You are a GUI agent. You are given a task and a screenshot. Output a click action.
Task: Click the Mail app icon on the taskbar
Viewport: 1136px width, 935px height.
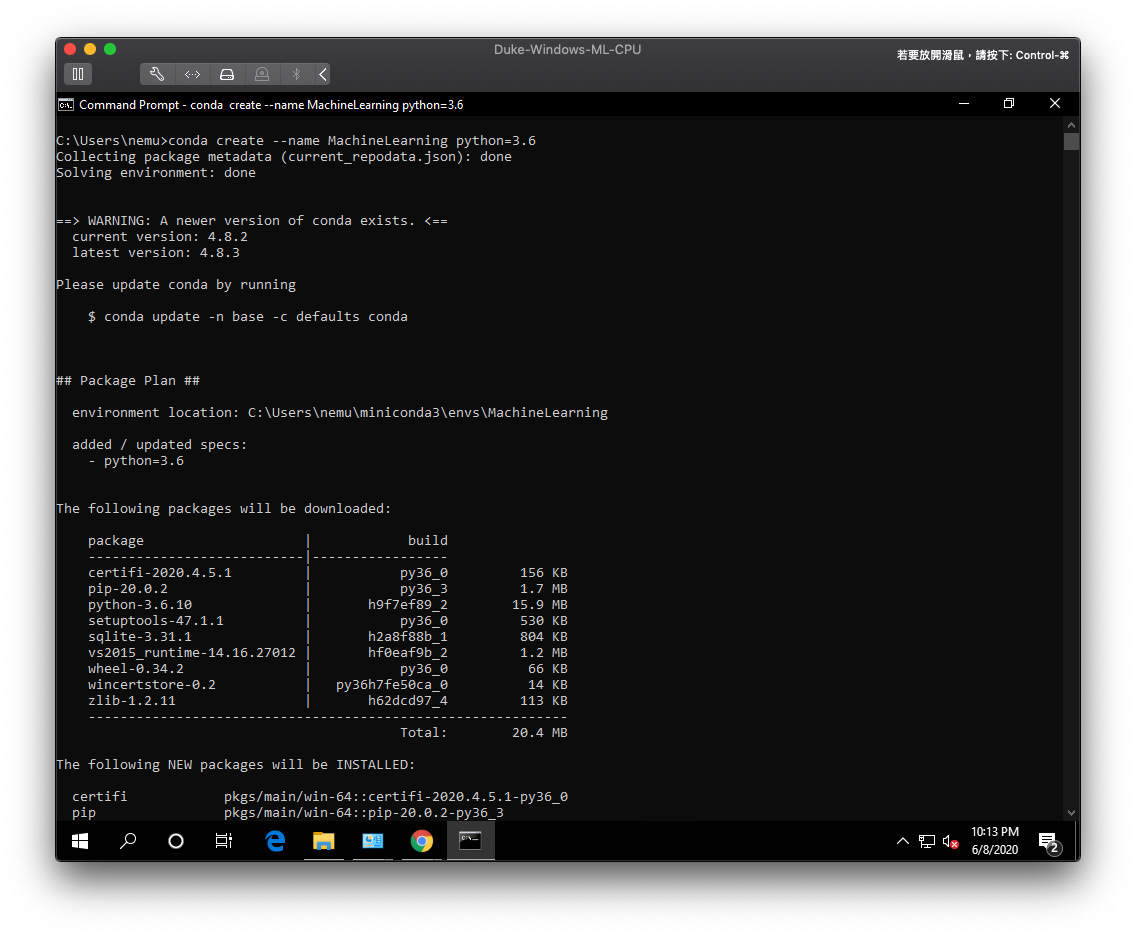[372, 841]
